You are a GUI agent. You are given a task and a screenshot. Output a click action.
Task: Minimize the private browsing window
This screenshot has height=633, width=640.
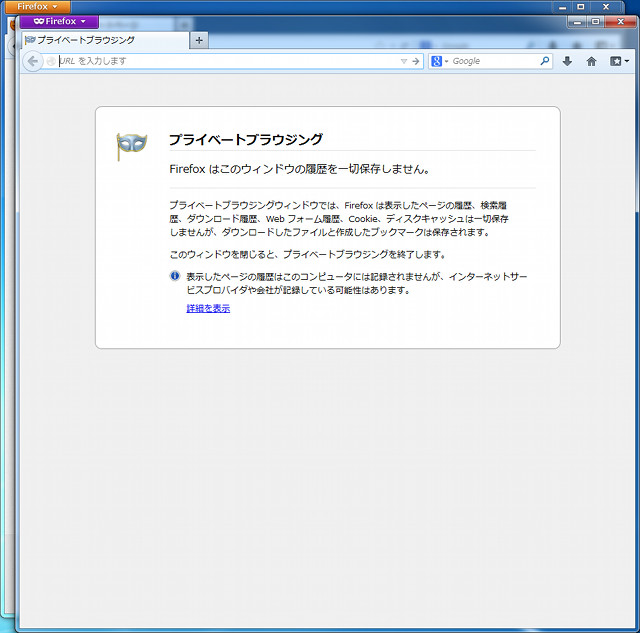(577, 22)
